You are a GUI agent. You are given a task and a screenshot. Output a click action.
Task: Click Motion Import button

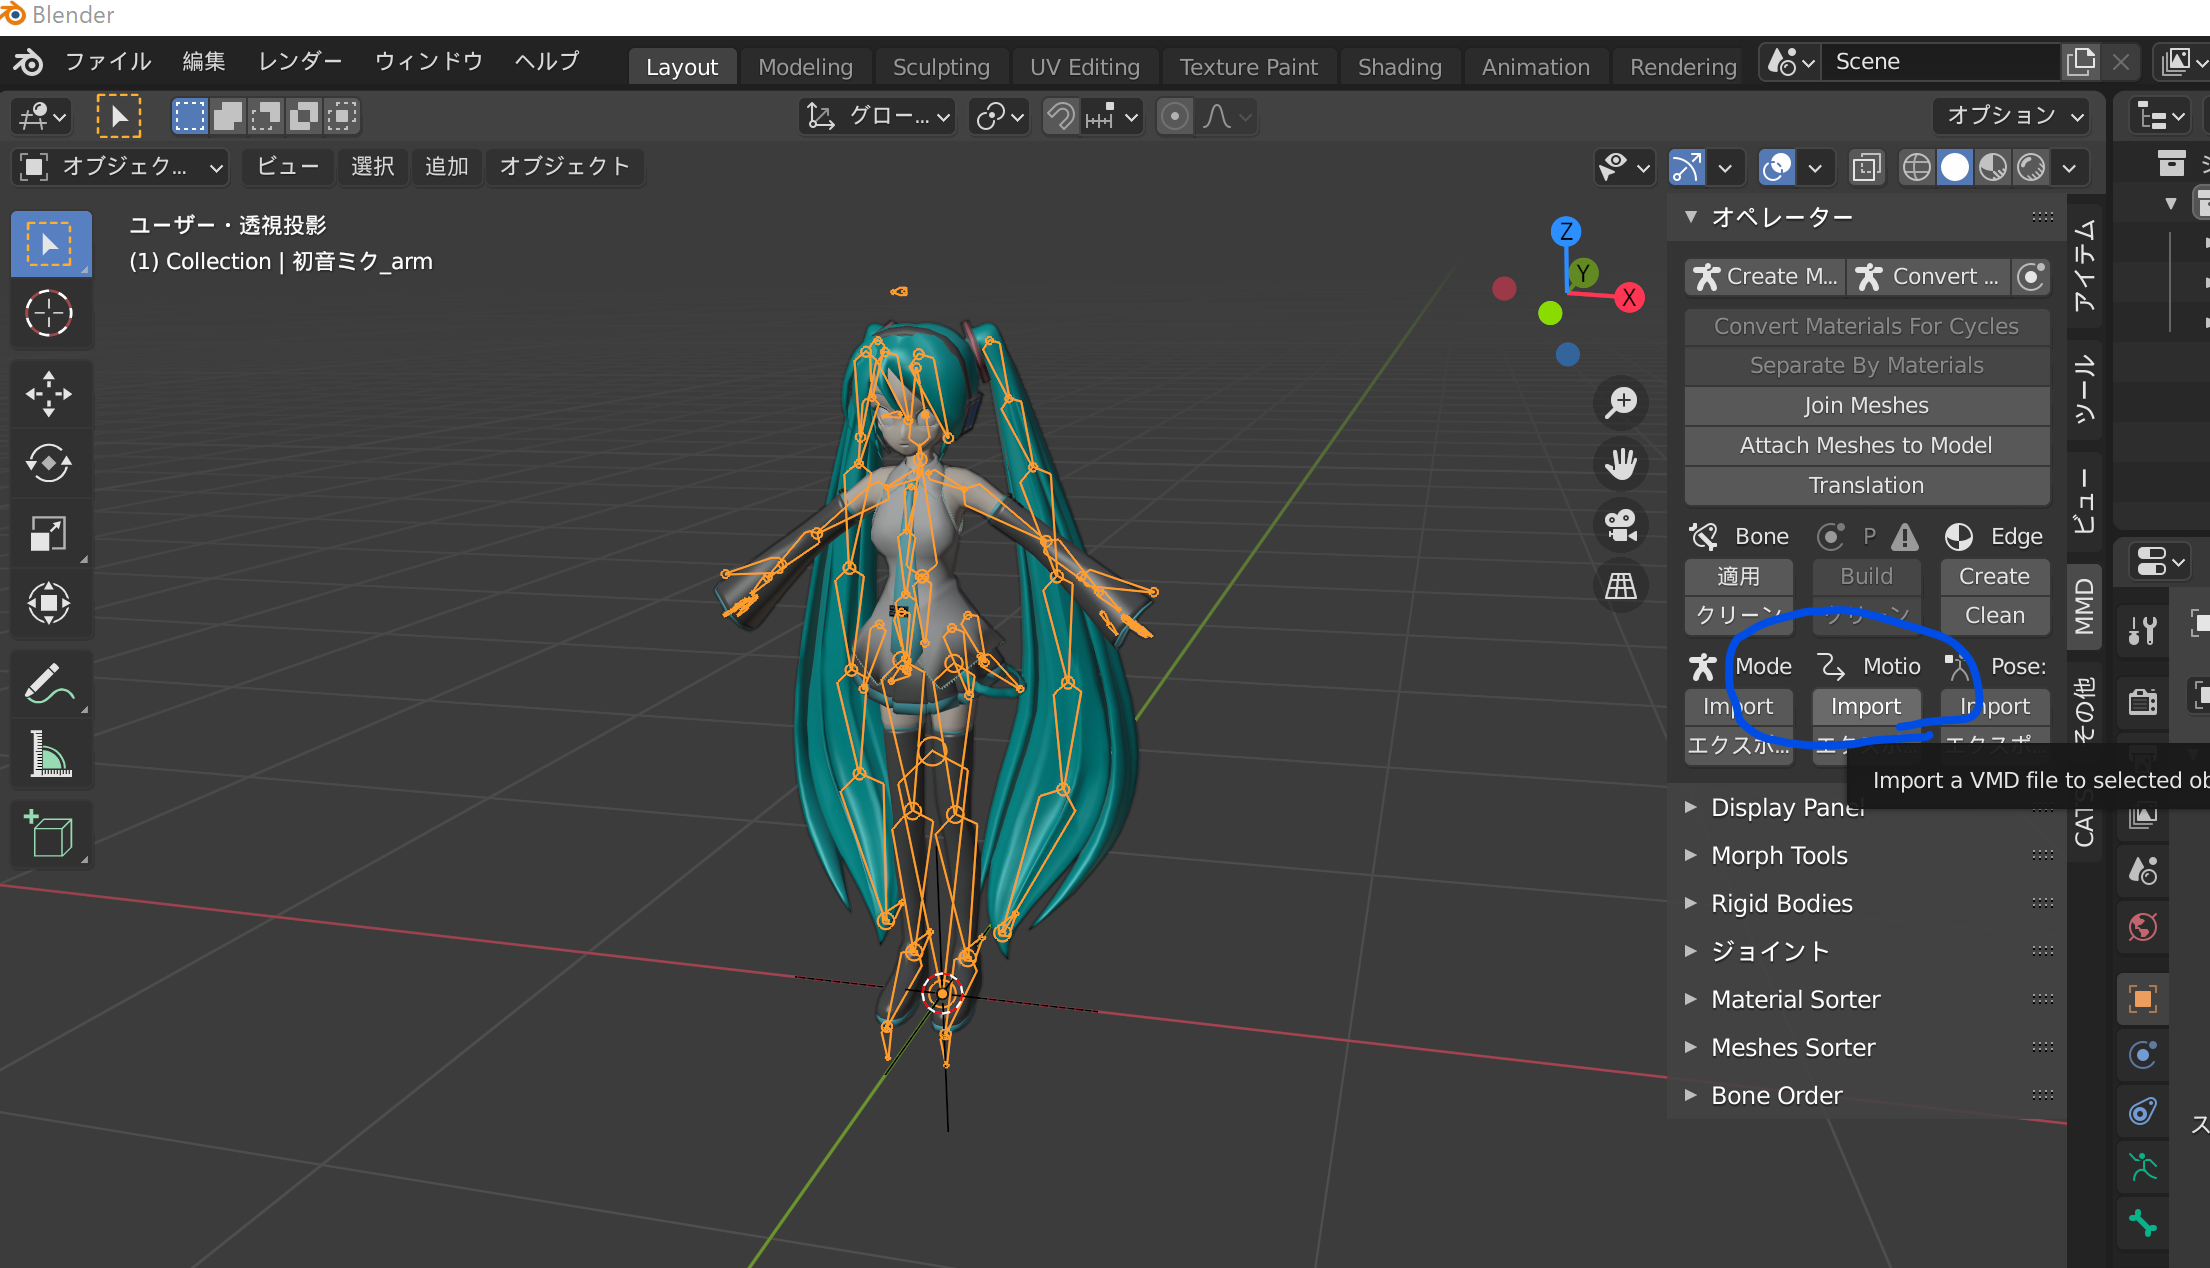click(x=1866, y=706)
